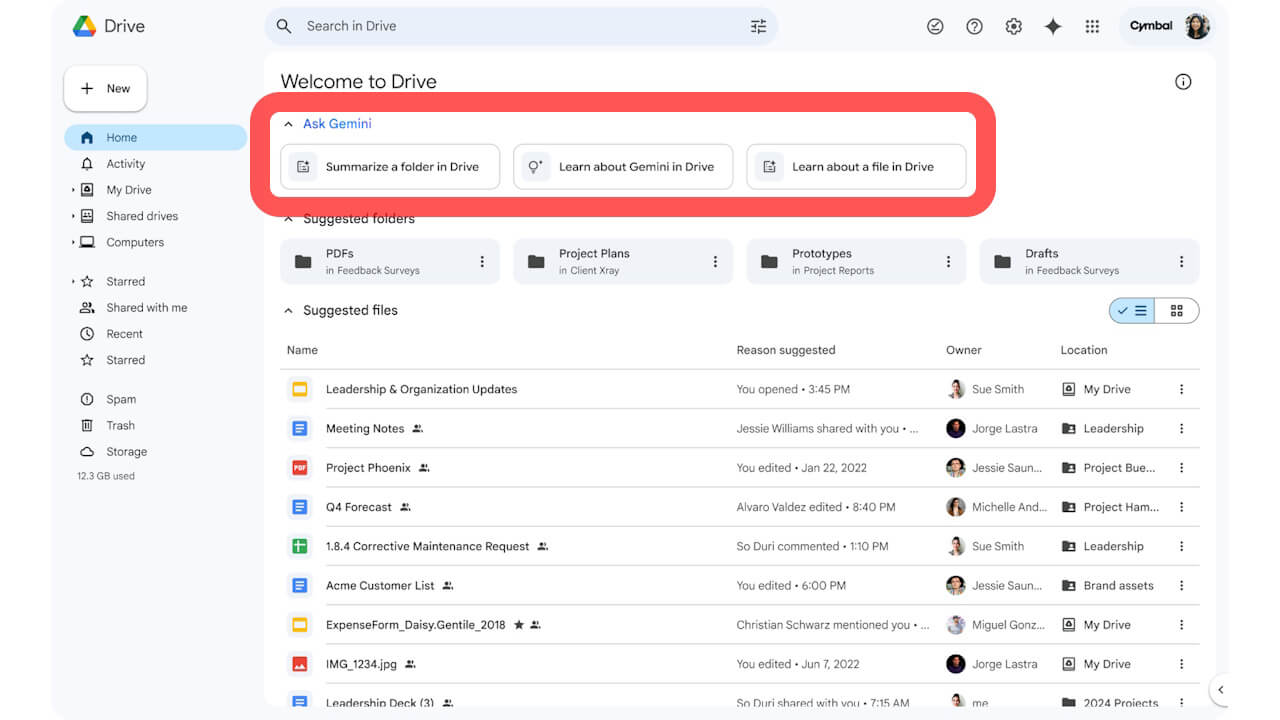Collapse the Suggested files section
Image resolution: width=1280 pixels, height=720 pixels.
pyautogui.click(x=289, y=311)
